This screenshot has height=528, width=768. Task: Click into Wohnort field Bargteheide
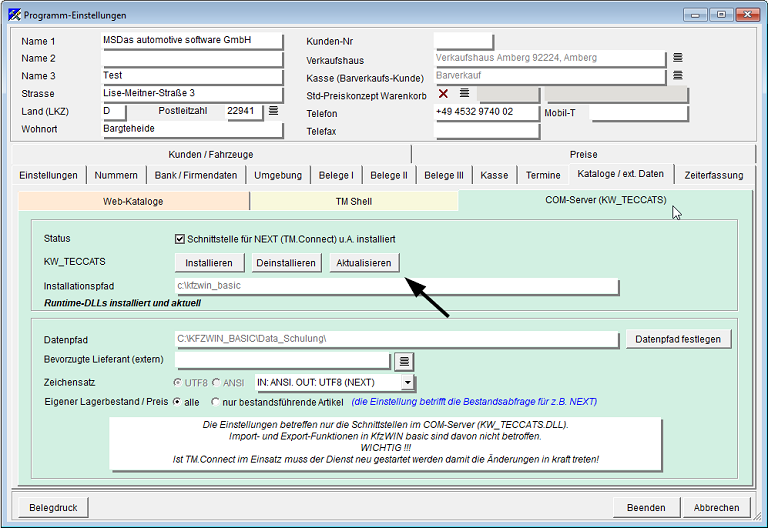(192, 129)
